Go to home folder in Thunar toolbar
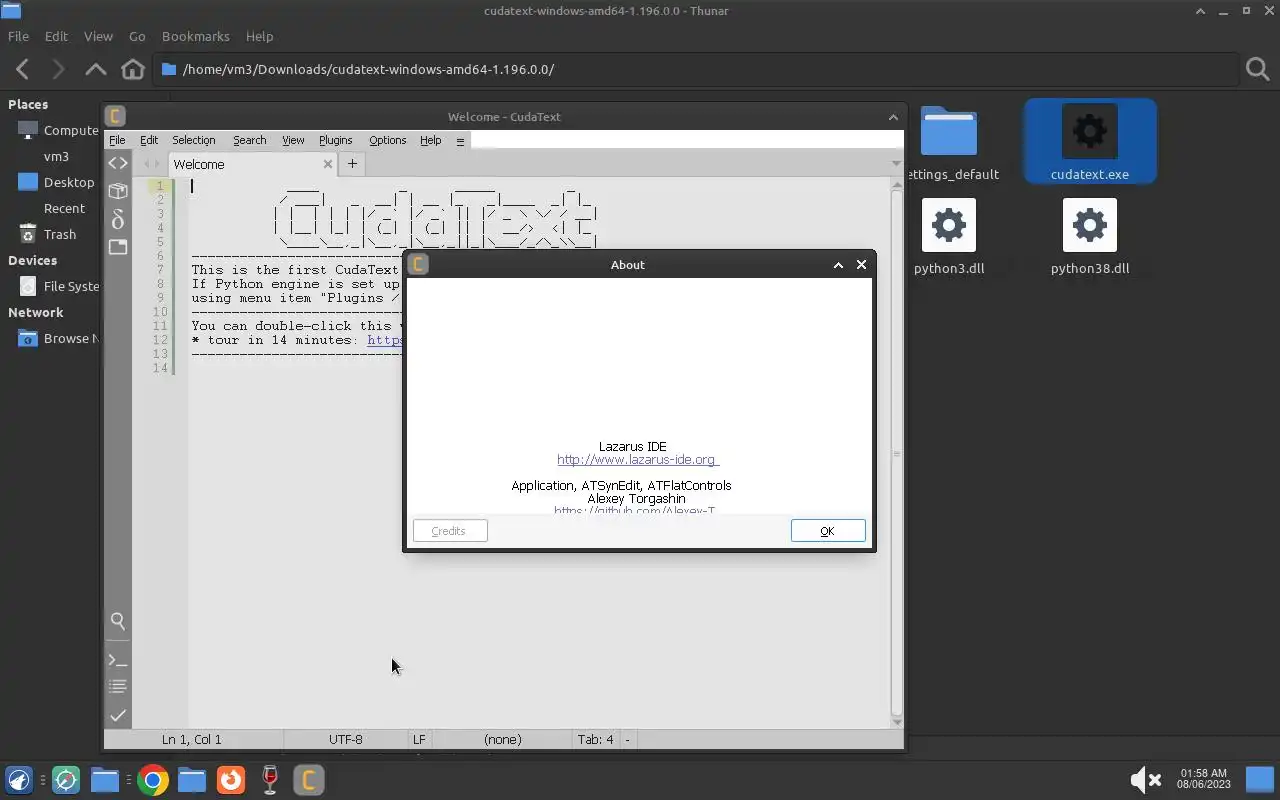The height and width of the screenshot is (800, 1280). 132,69
